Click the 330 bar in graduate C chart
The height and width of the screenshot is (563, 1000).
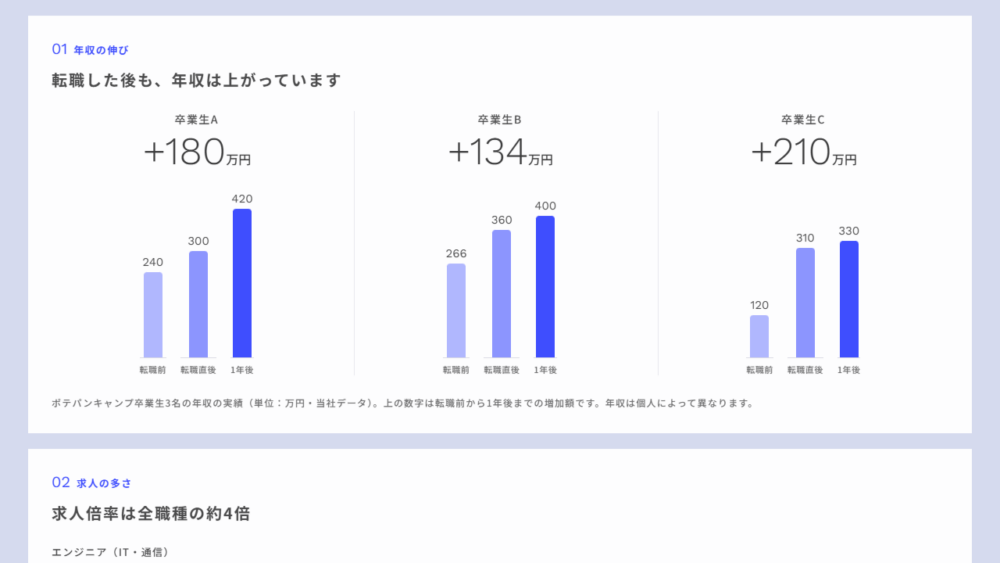849,299
